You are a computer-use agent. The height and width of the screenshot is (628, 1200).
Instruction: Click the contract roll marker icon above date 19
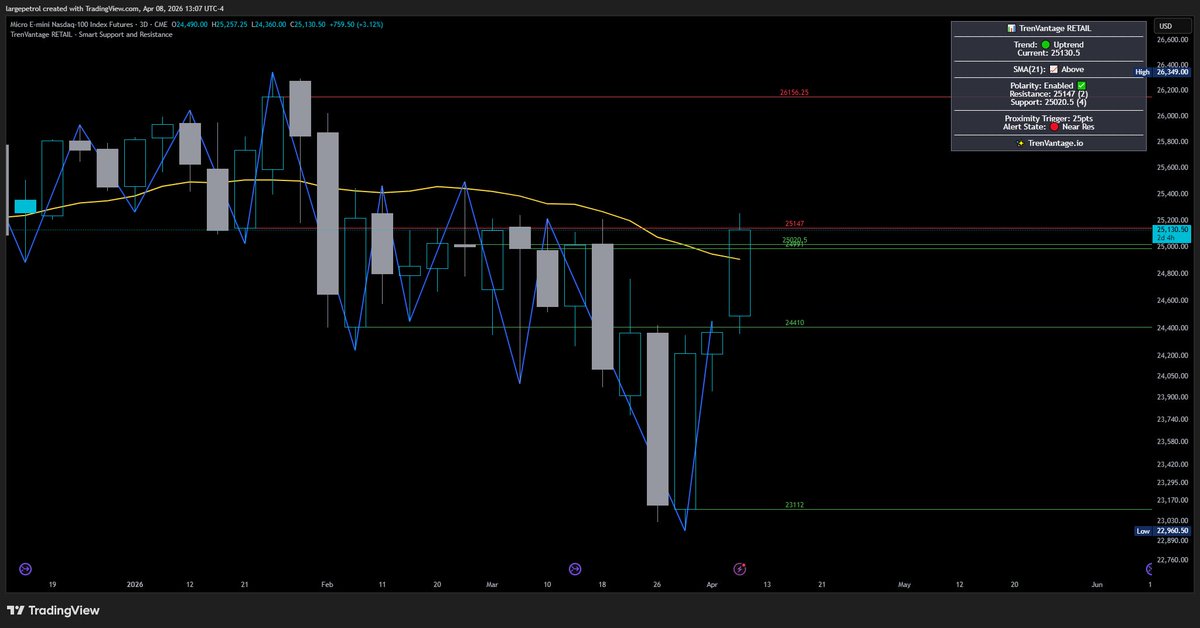(x=25, y=569)
